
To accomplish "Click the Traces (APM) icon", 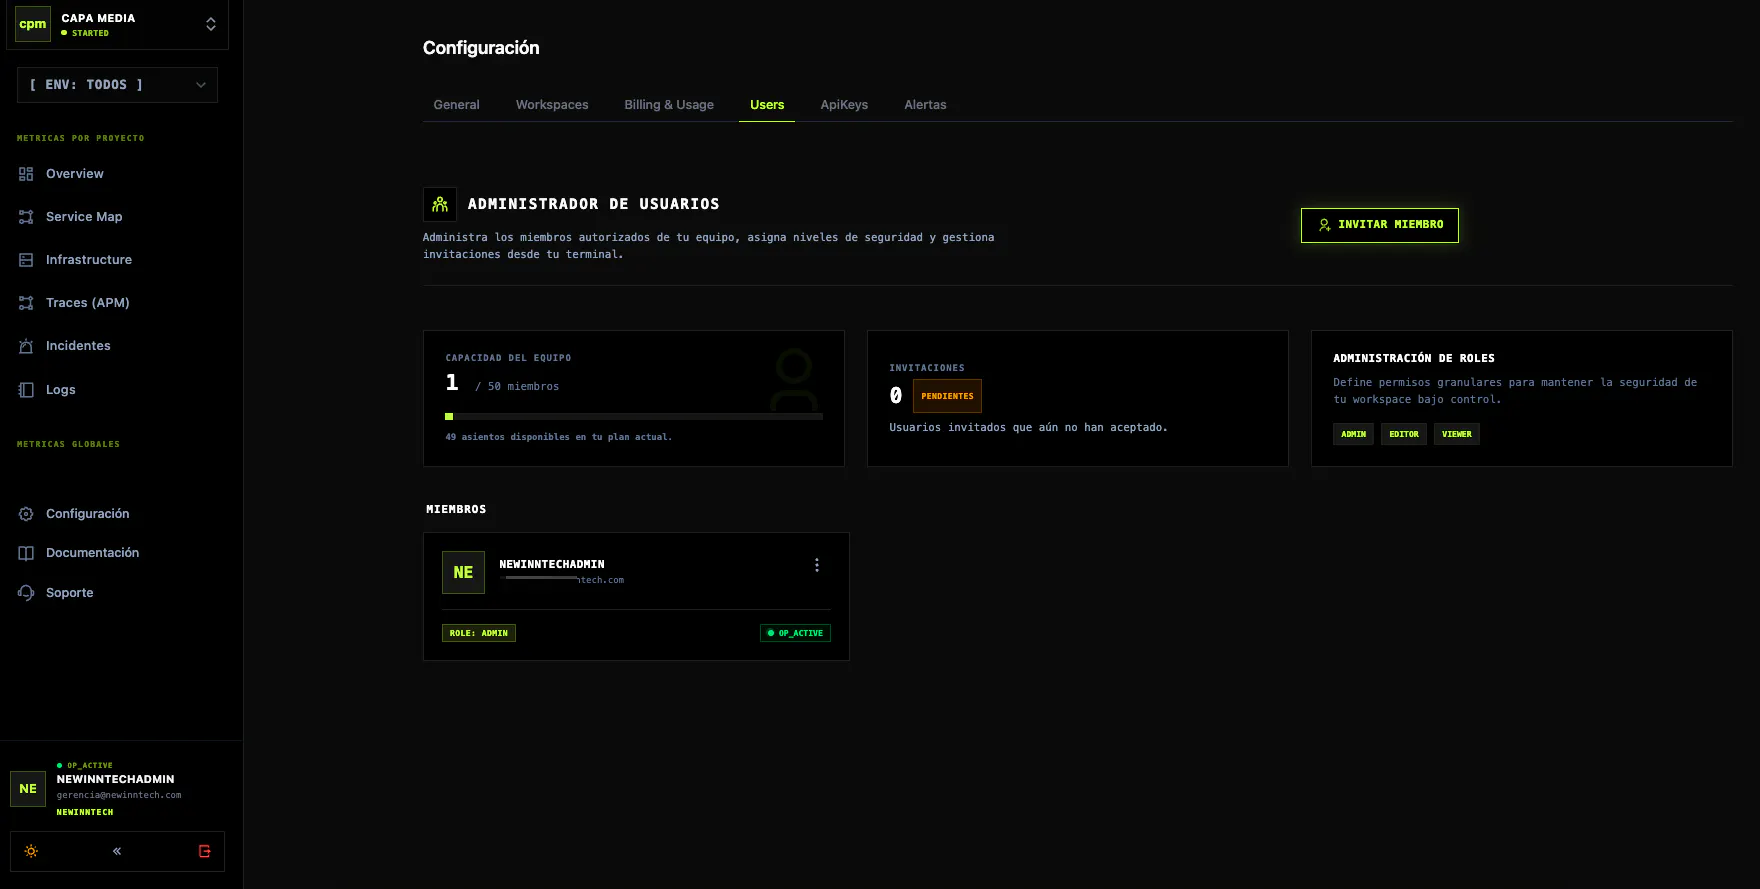I will coord(26,303).
